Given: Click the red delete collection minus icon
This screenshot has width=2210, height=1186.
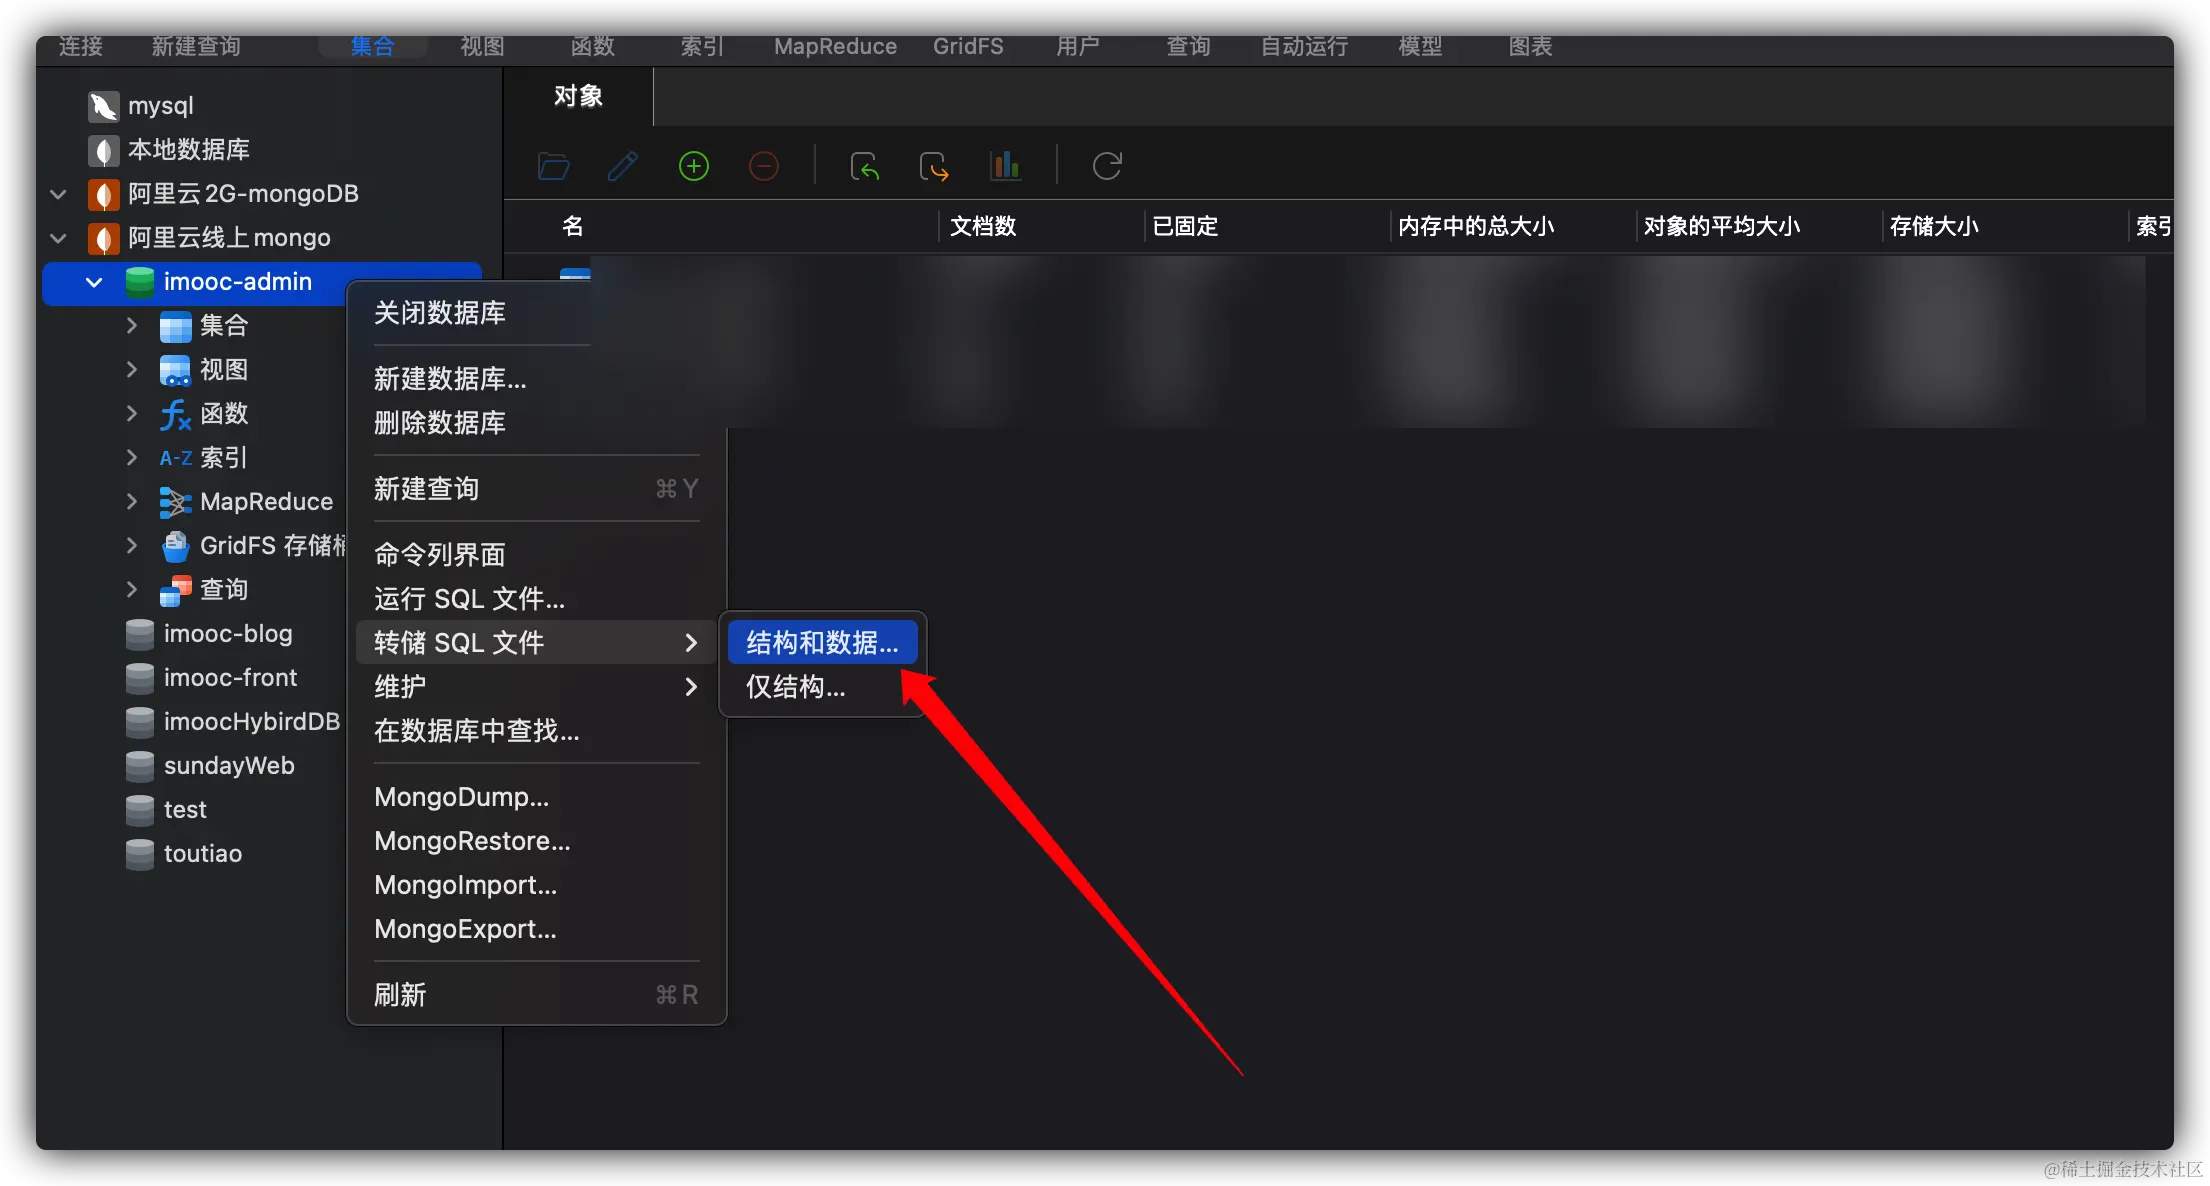Looking at the screenshot, I should coord(763,166).
